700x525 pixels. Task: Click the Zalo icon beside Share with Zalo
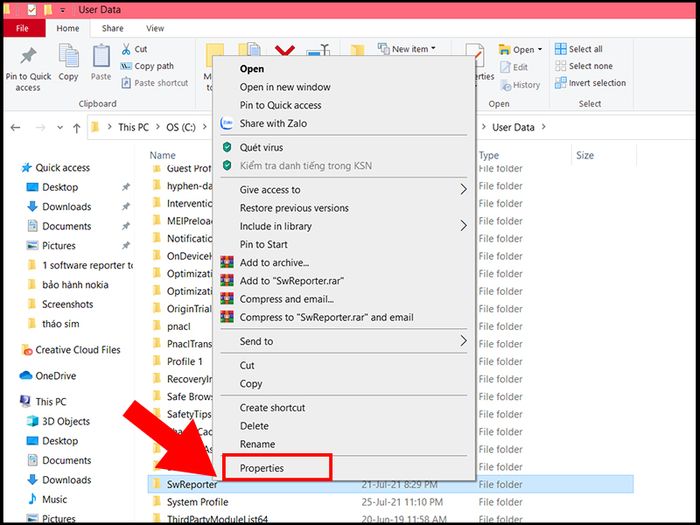pyautogui.click(x=227, y=124)
